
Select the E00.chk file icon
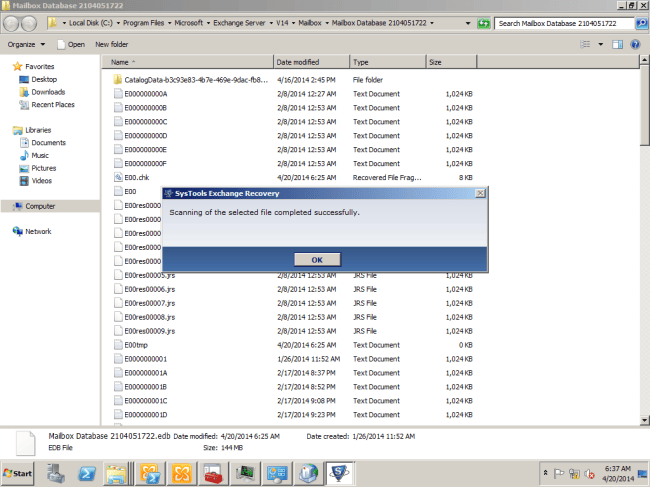point(118,177)
